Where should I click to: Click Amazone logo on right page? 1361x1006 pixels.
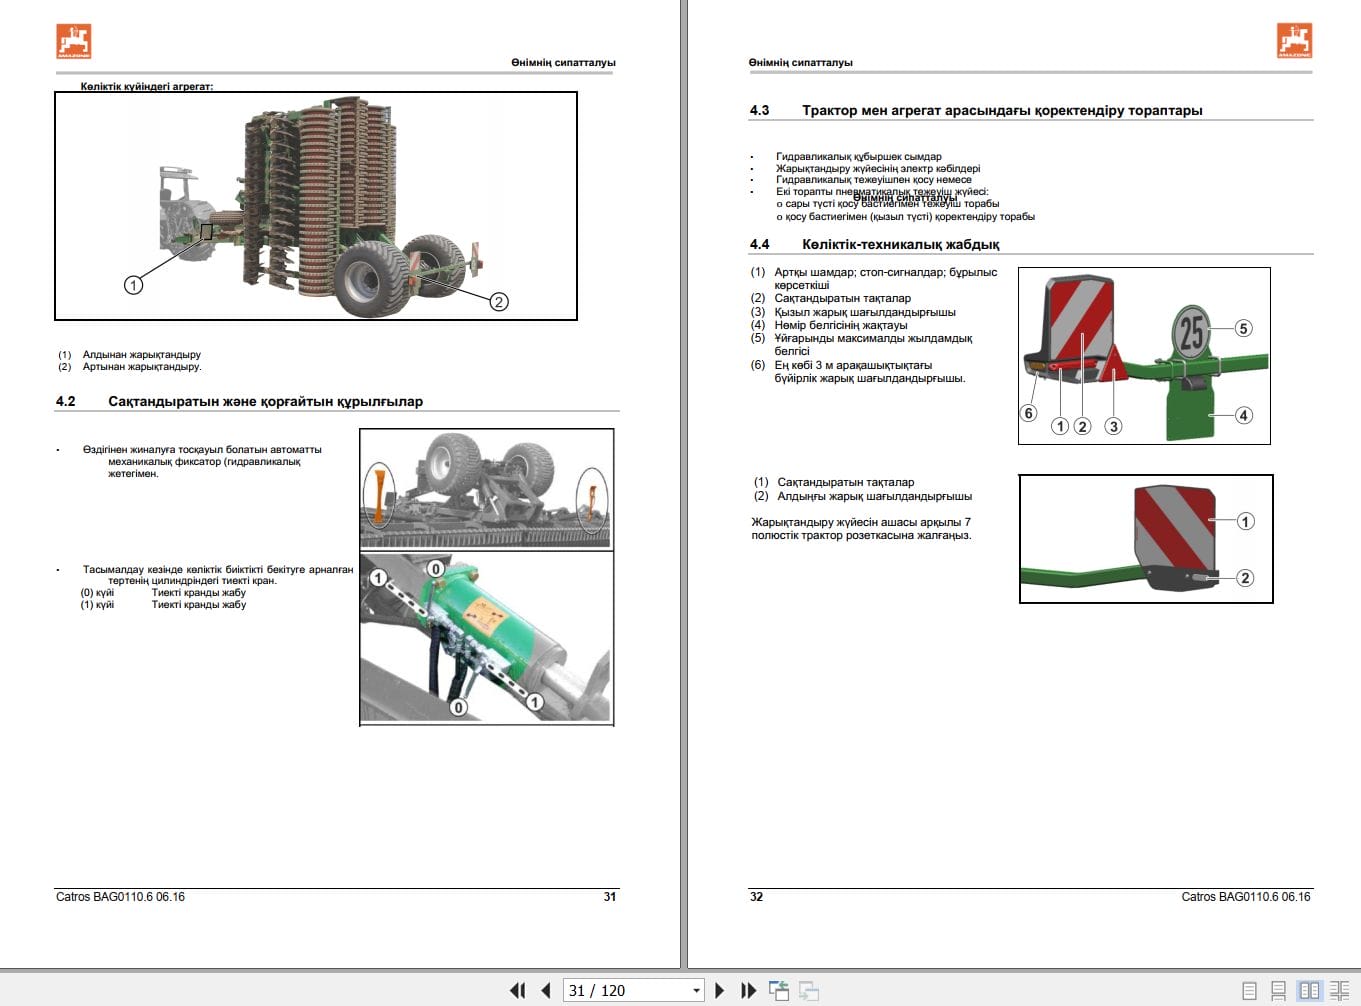coord(1295,41)
